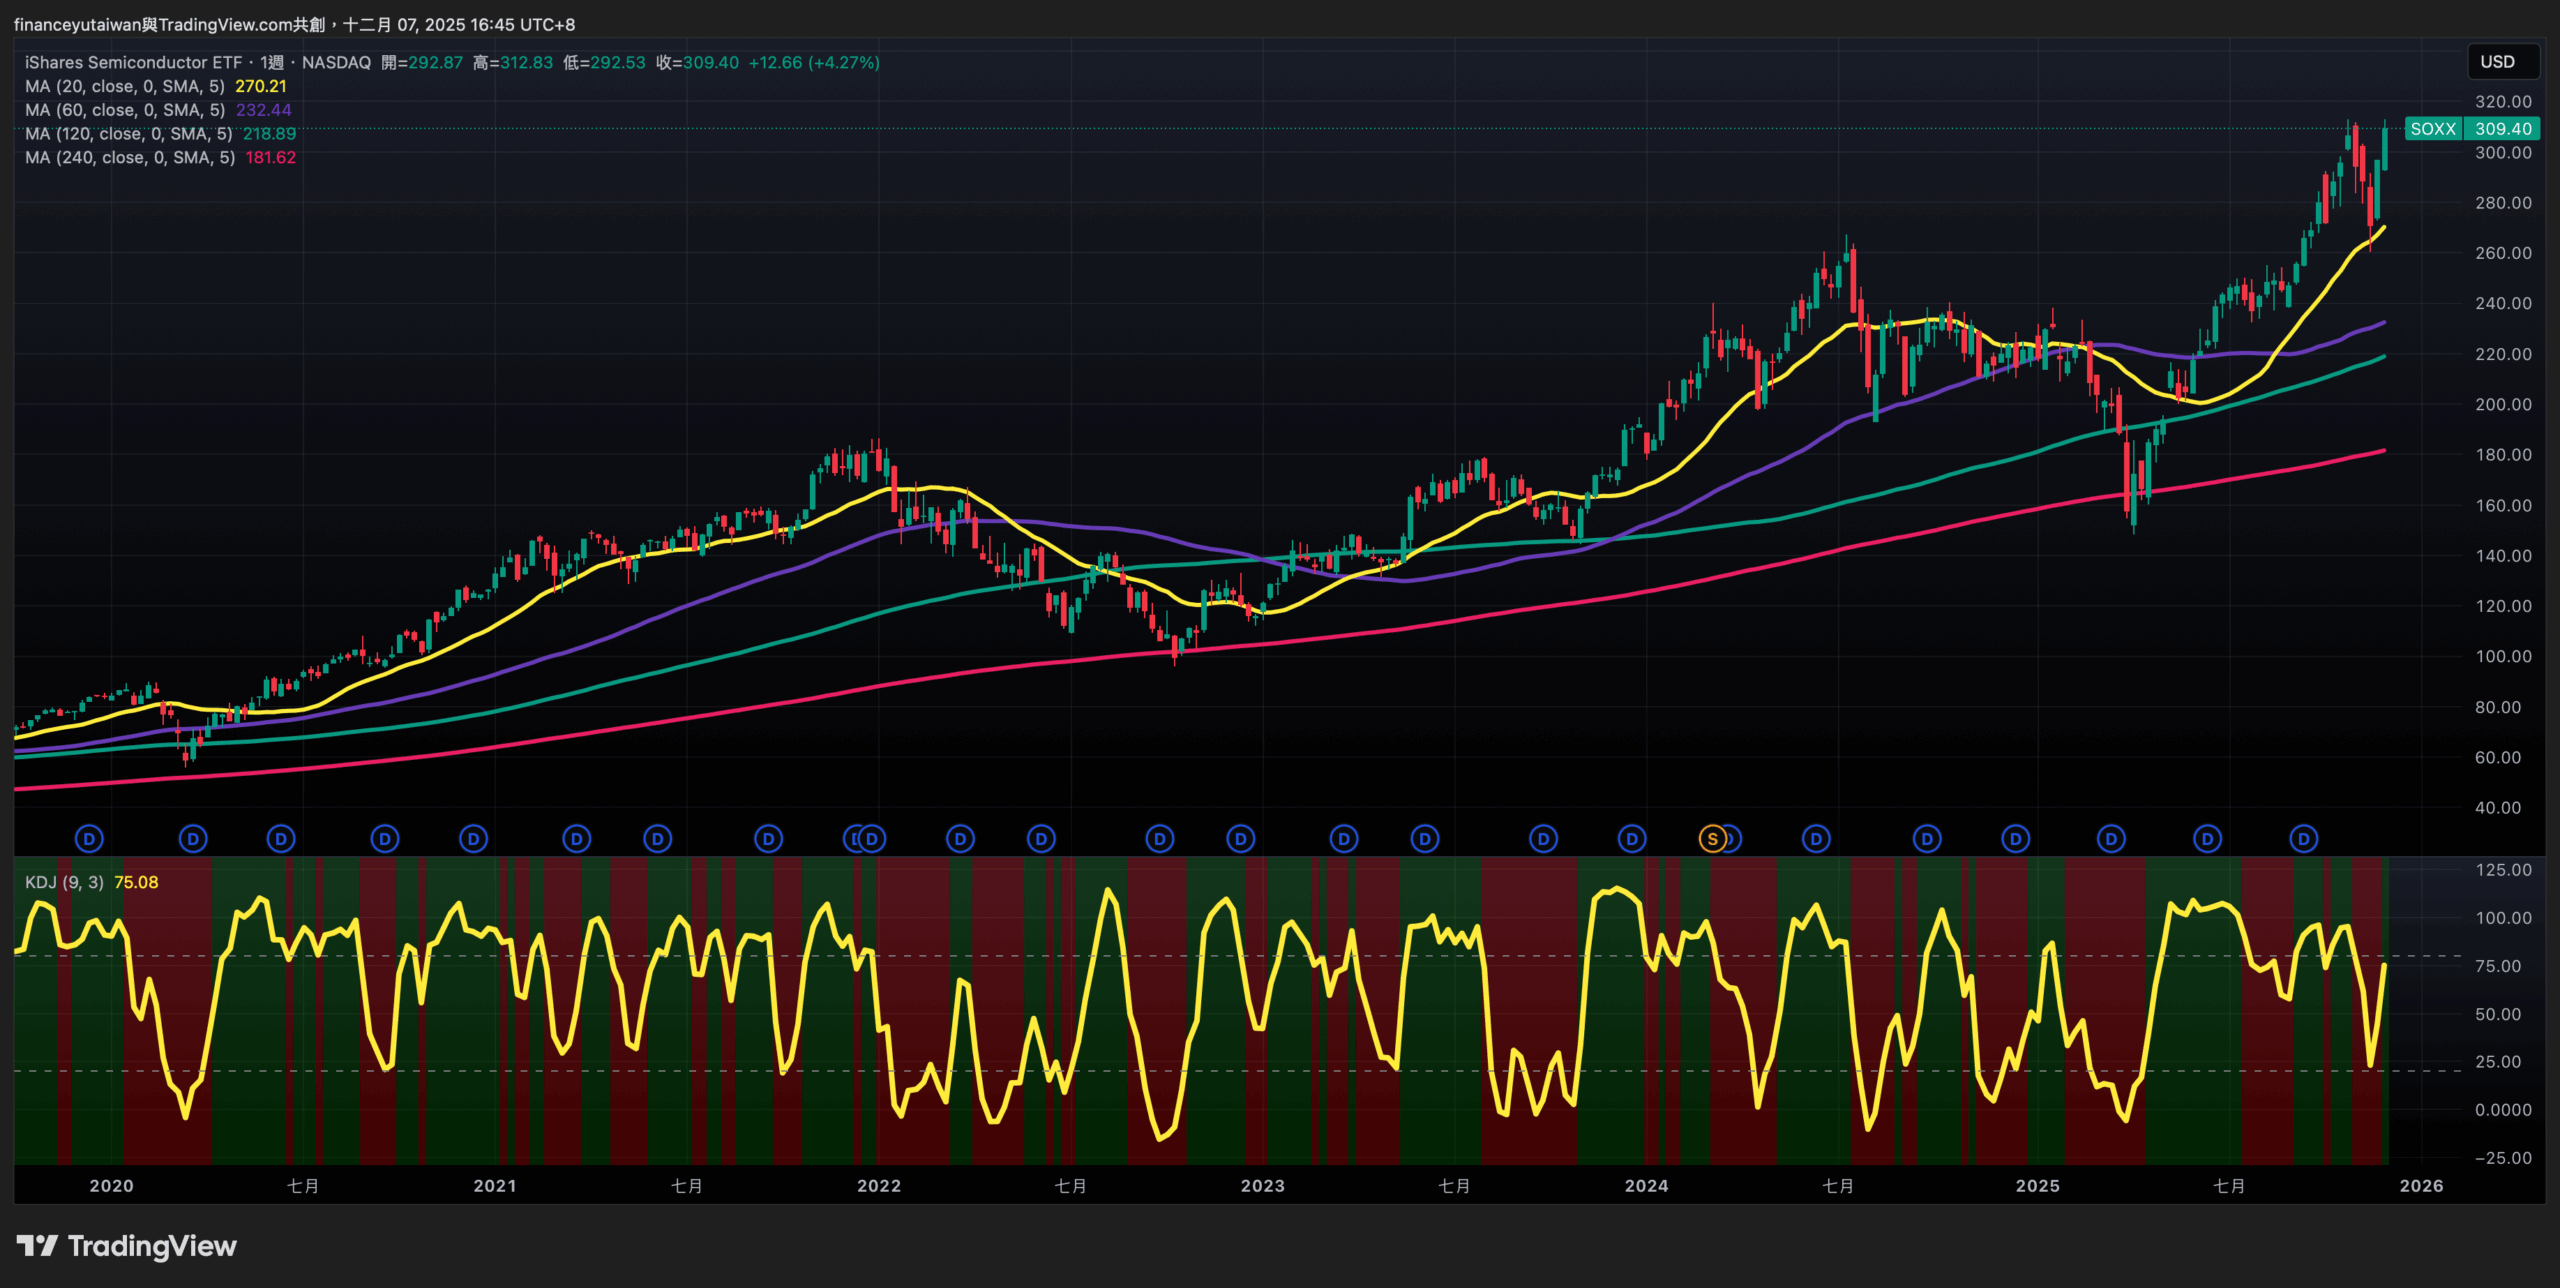Click front D marker of overlapping pair near 2022

[872, 839]
